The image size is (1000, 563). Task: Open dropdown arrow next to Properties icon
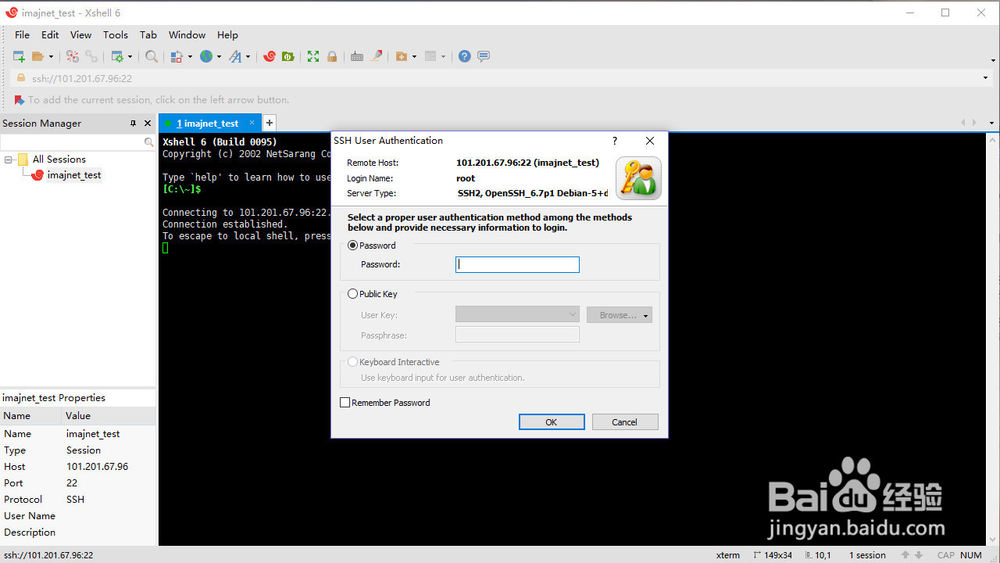click(130, 57)
